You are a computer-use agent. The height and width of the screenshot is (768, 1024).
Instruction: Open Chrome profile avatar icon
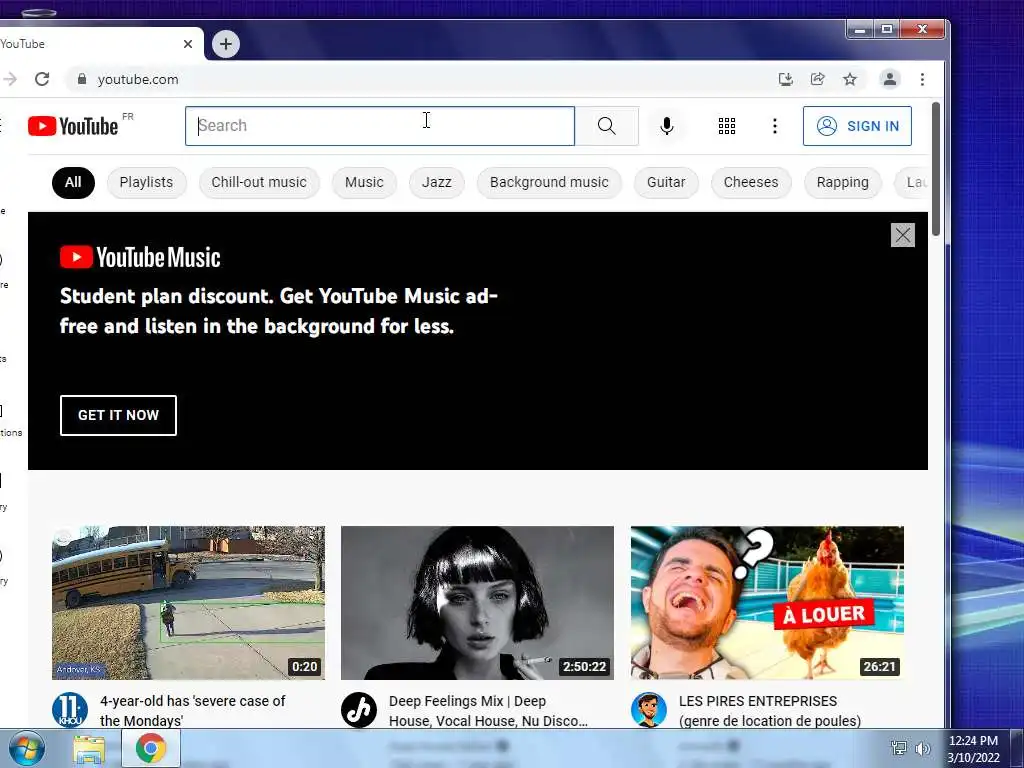pos(889,79)
